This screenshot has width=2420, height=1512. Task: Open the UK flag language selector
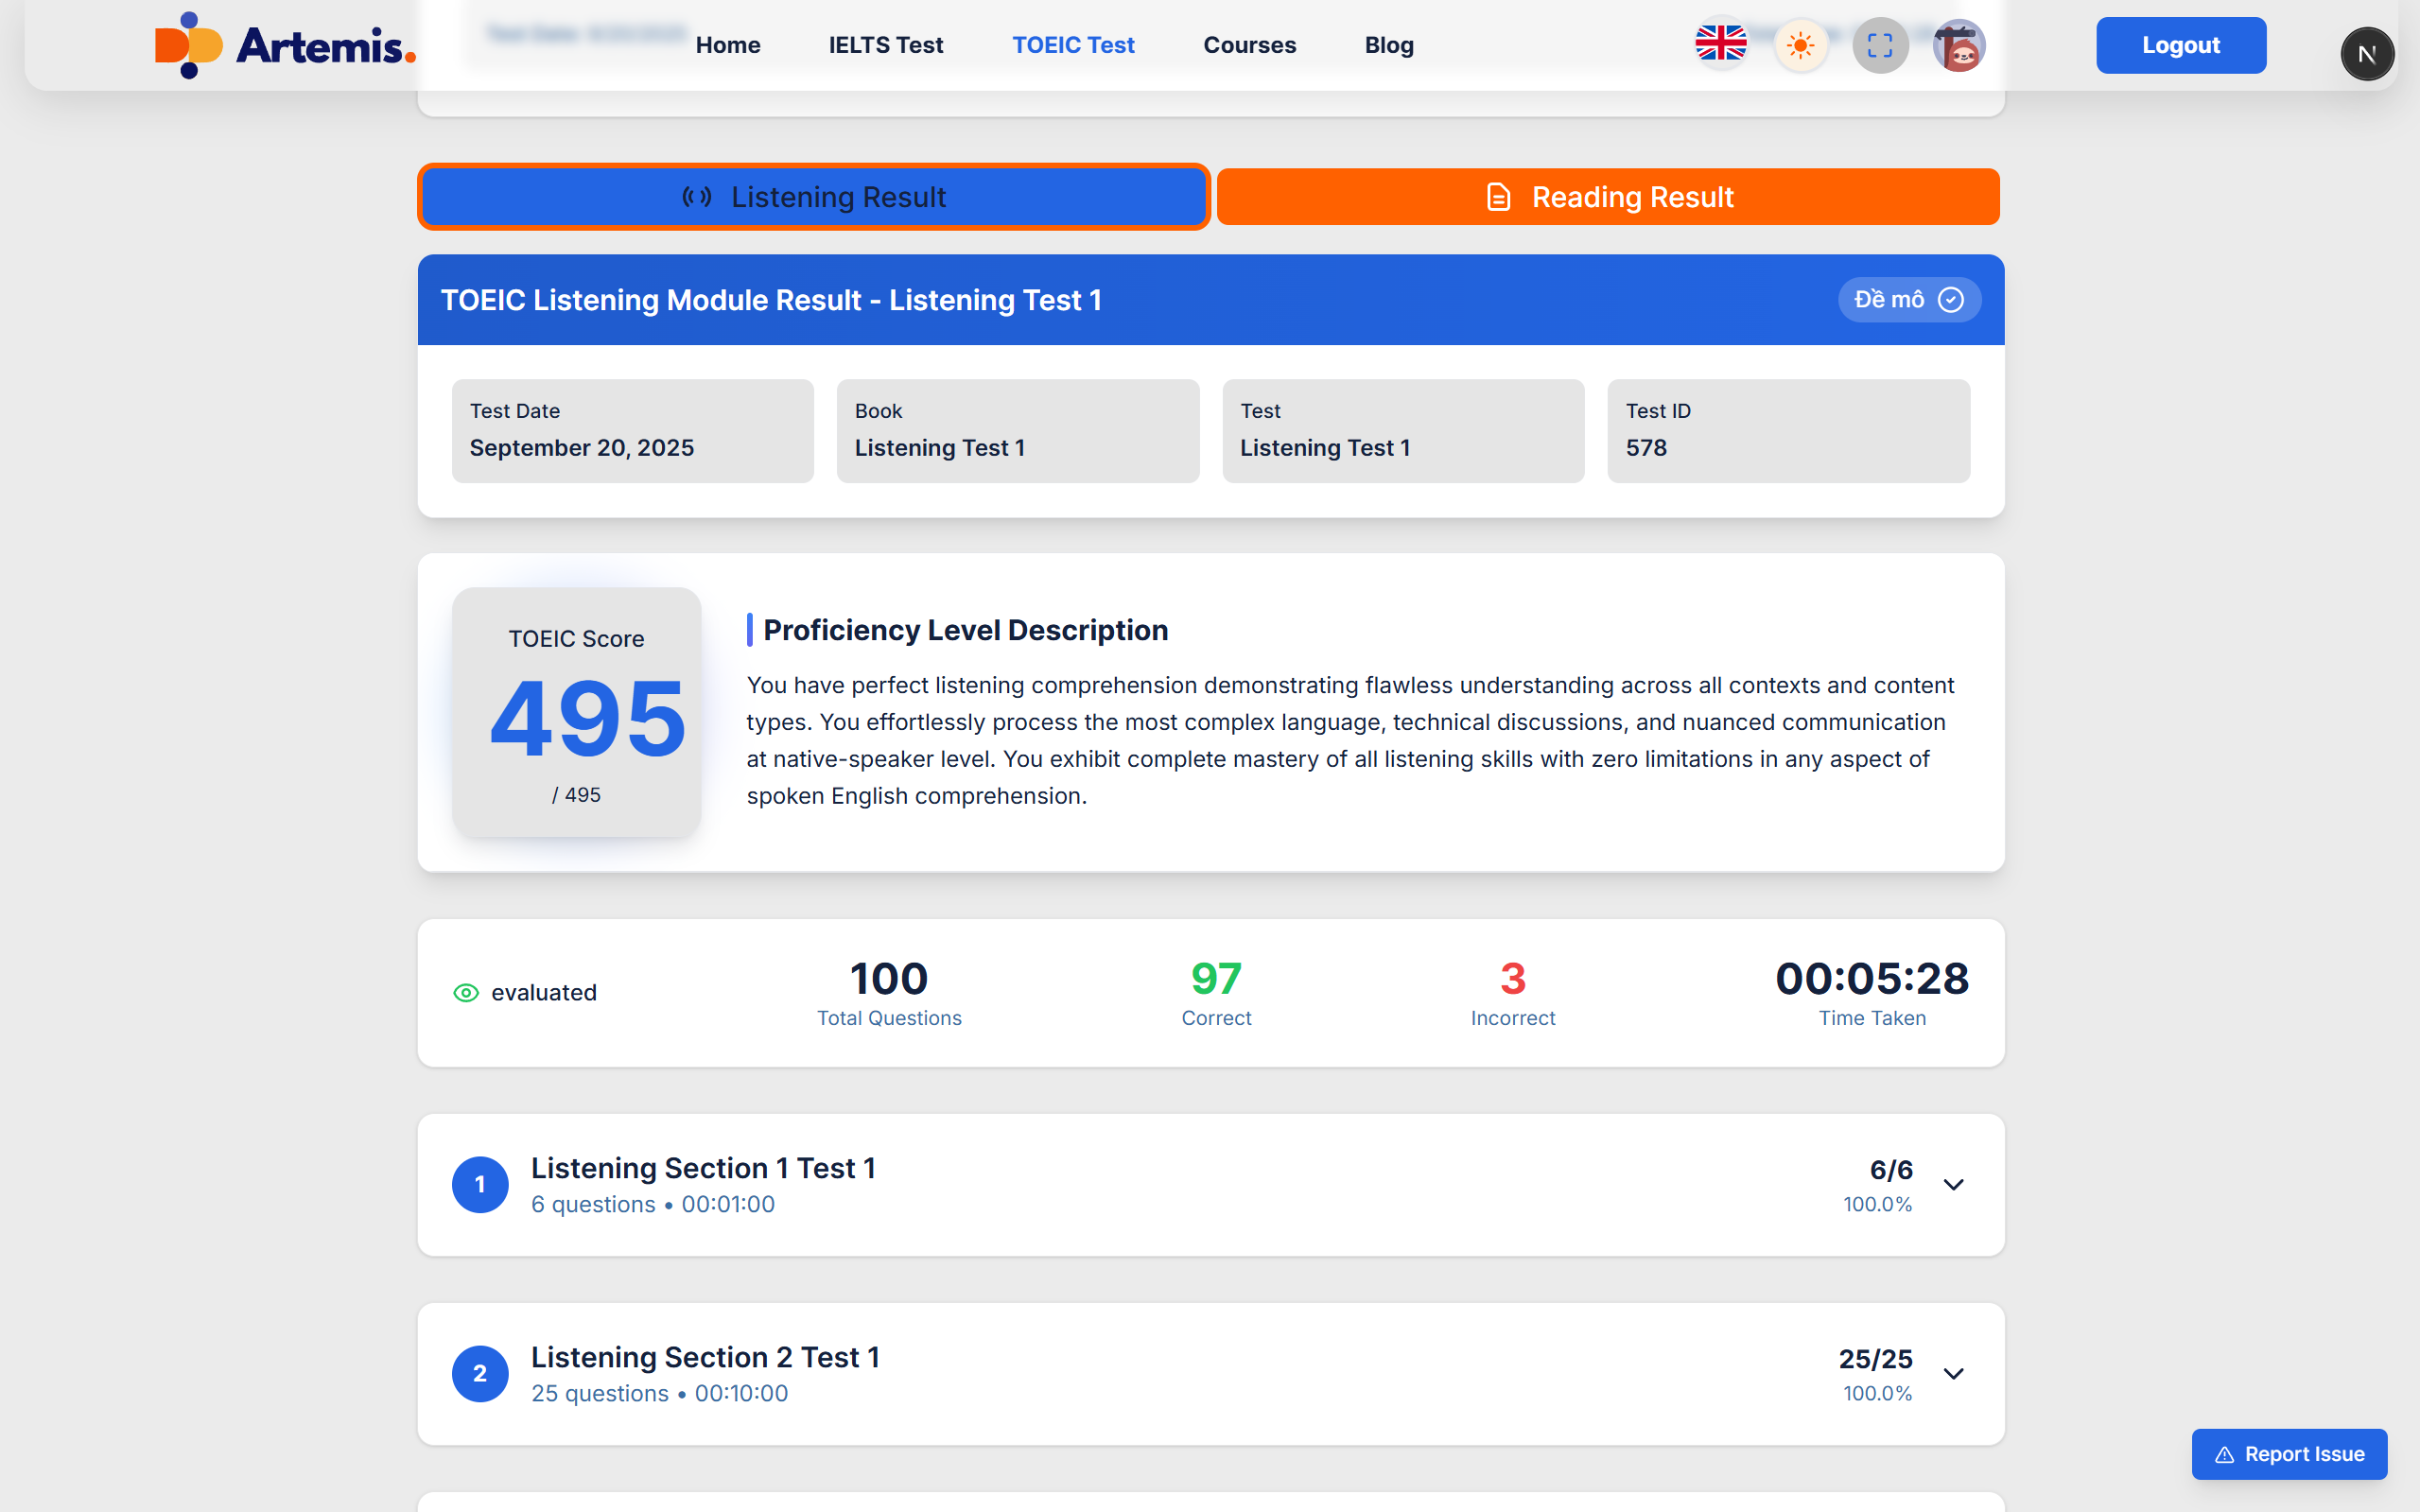[1720, 45]
